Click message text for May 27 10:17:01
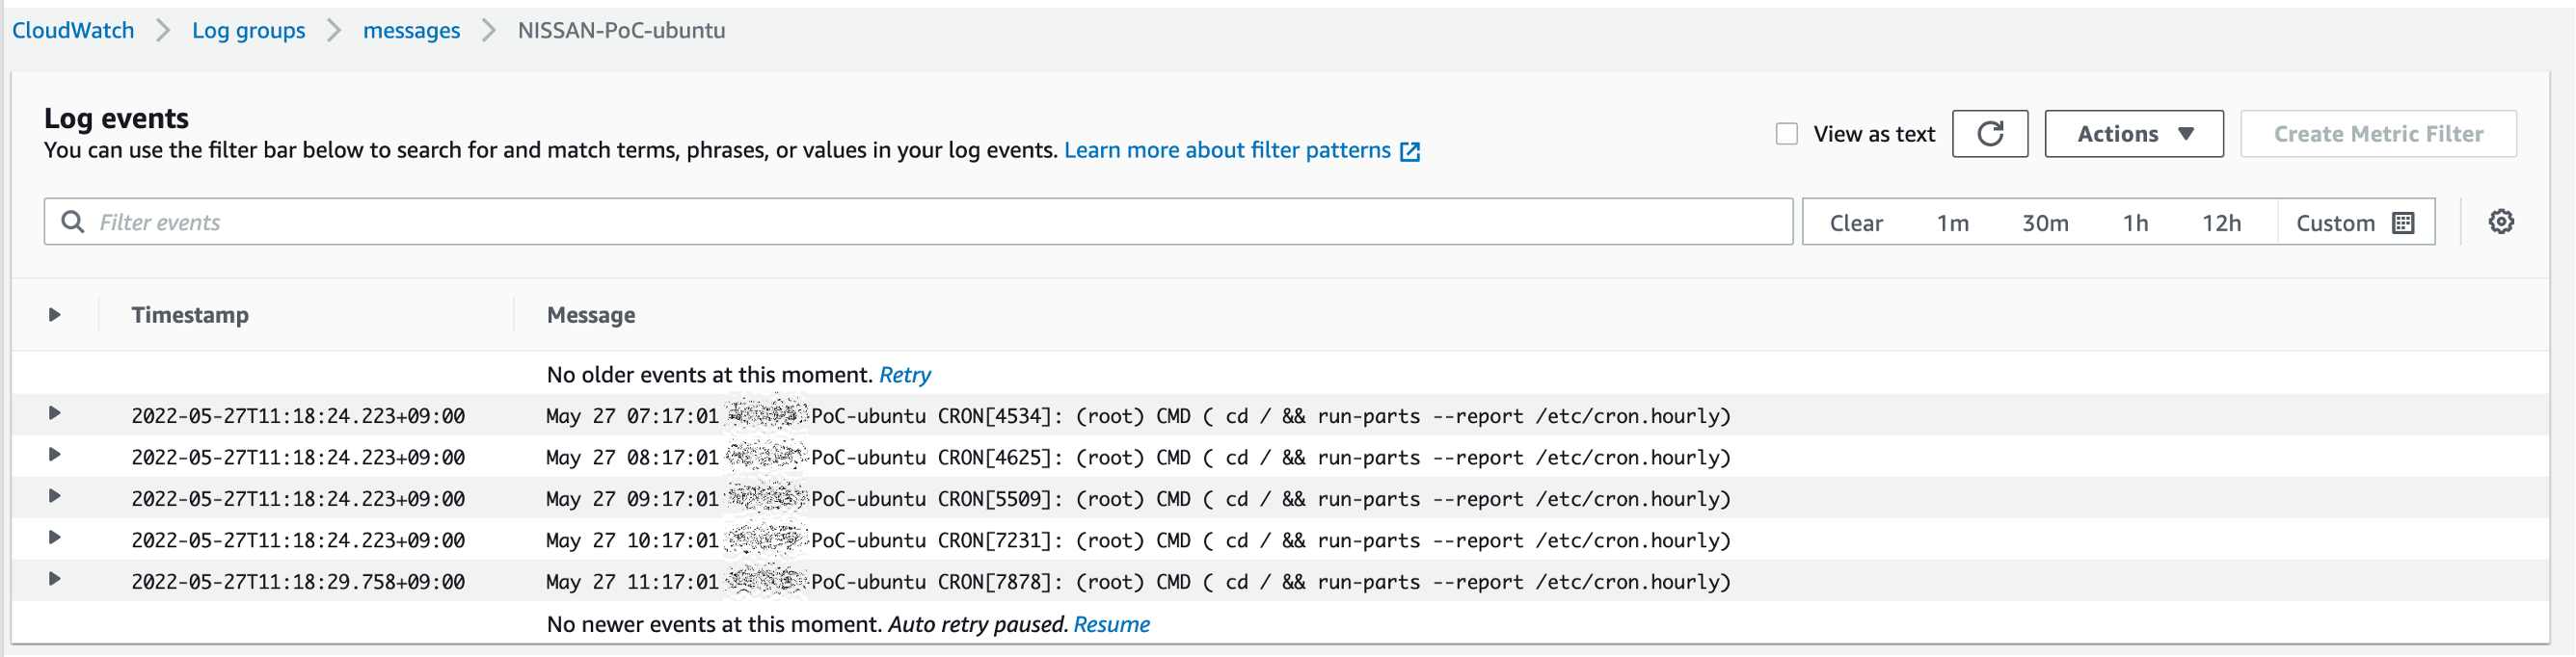The image size is (2576, 657). [x=1138, y=541]
